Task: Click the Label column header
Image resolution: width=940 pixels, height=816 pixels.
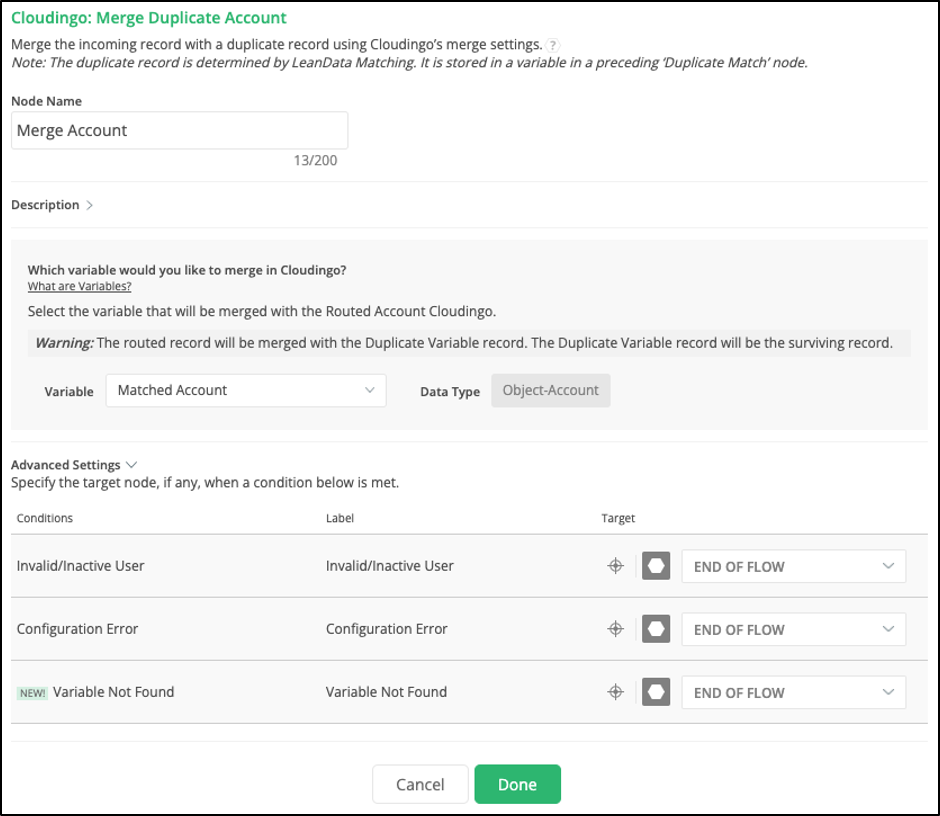Action: click(340, 518)
